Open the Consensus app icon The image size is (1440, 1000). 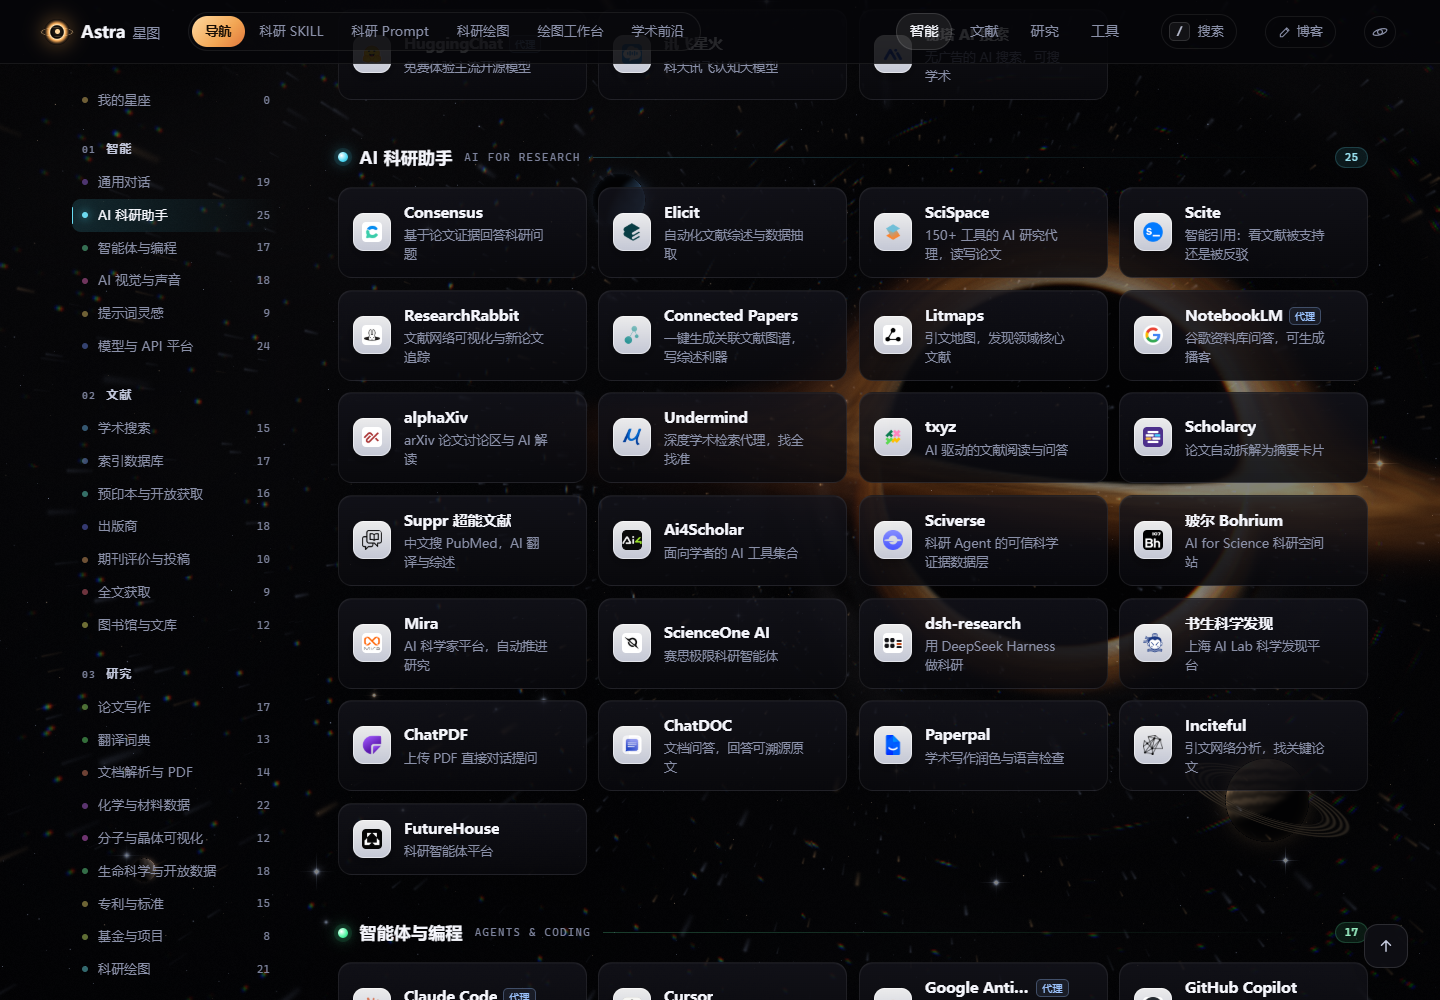pyautogui.click(x=372, y=232)
